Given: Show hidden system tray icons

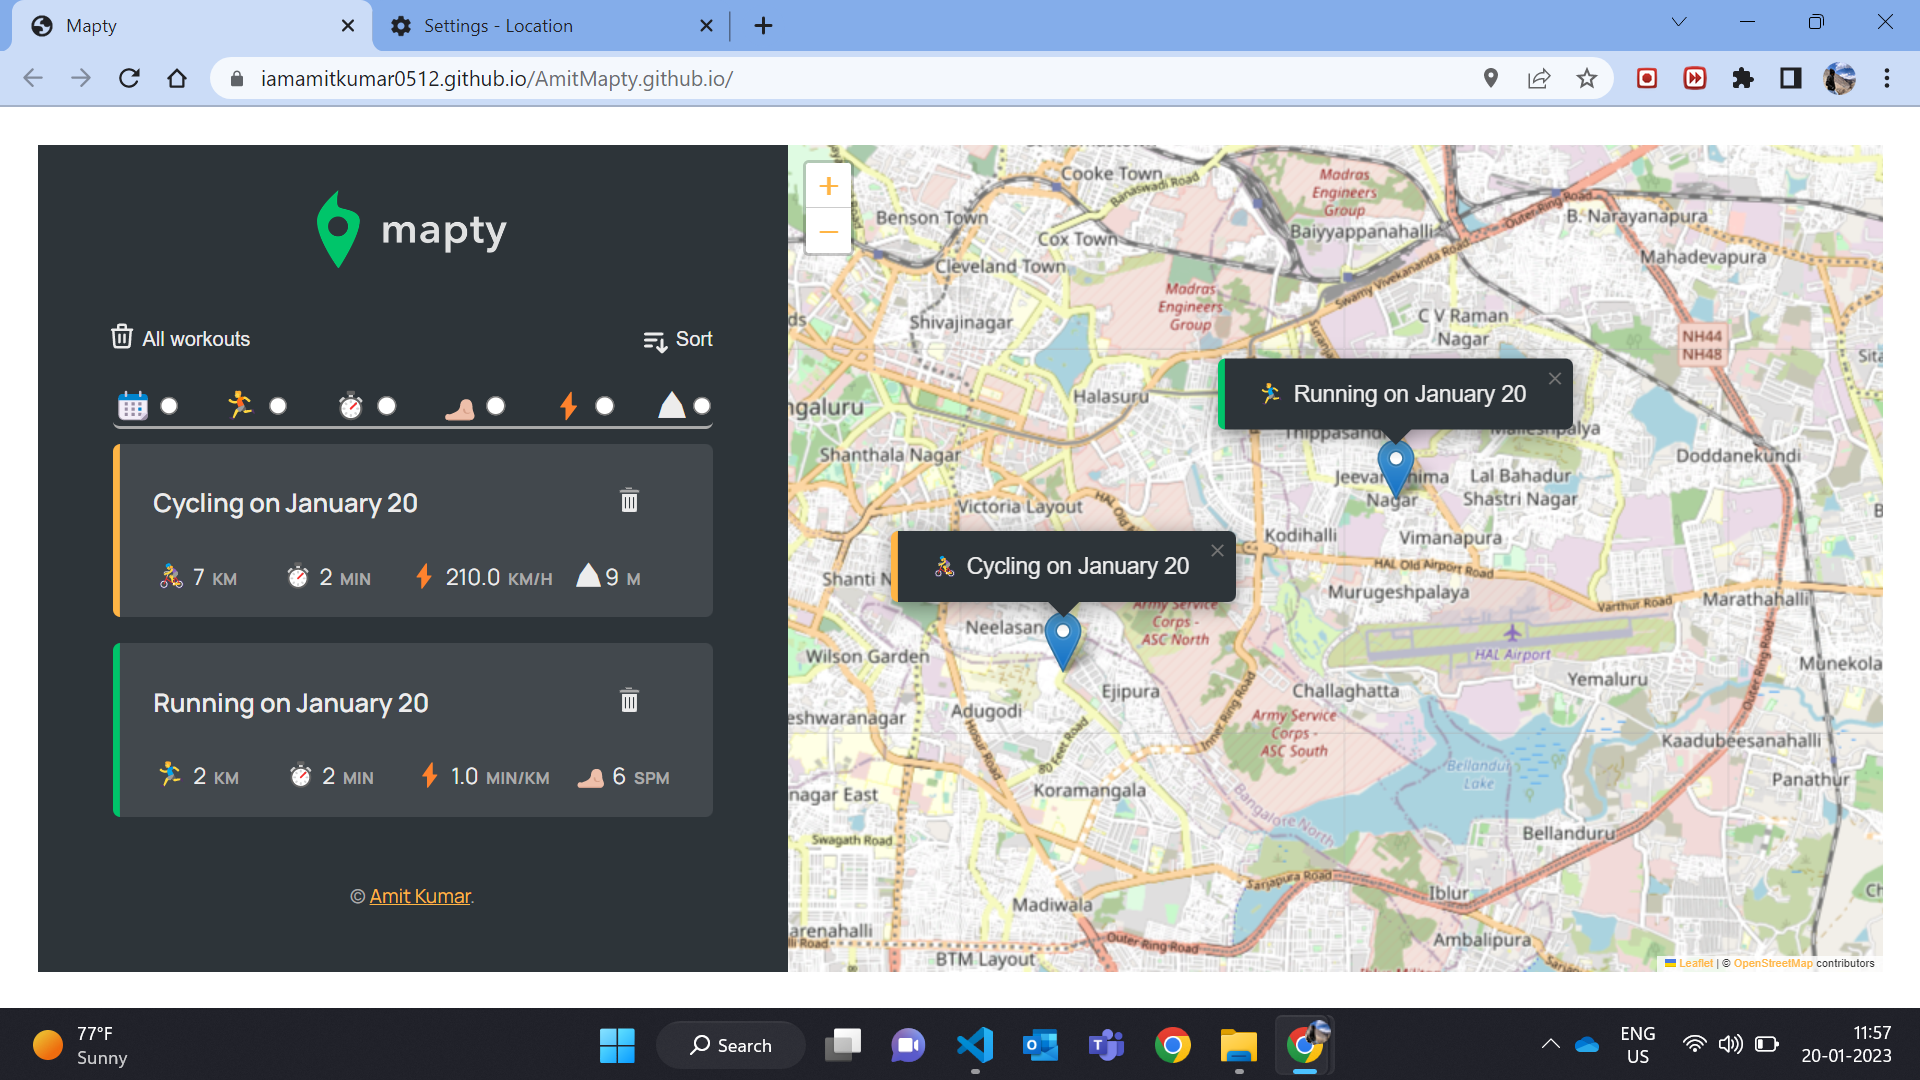Looking at the screenshot, I should point(1550,1045).
